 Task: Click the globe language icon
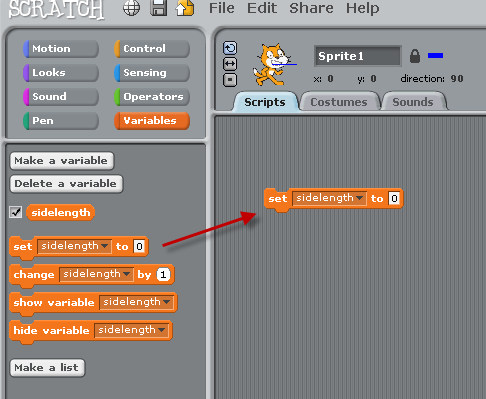[131, 8]
